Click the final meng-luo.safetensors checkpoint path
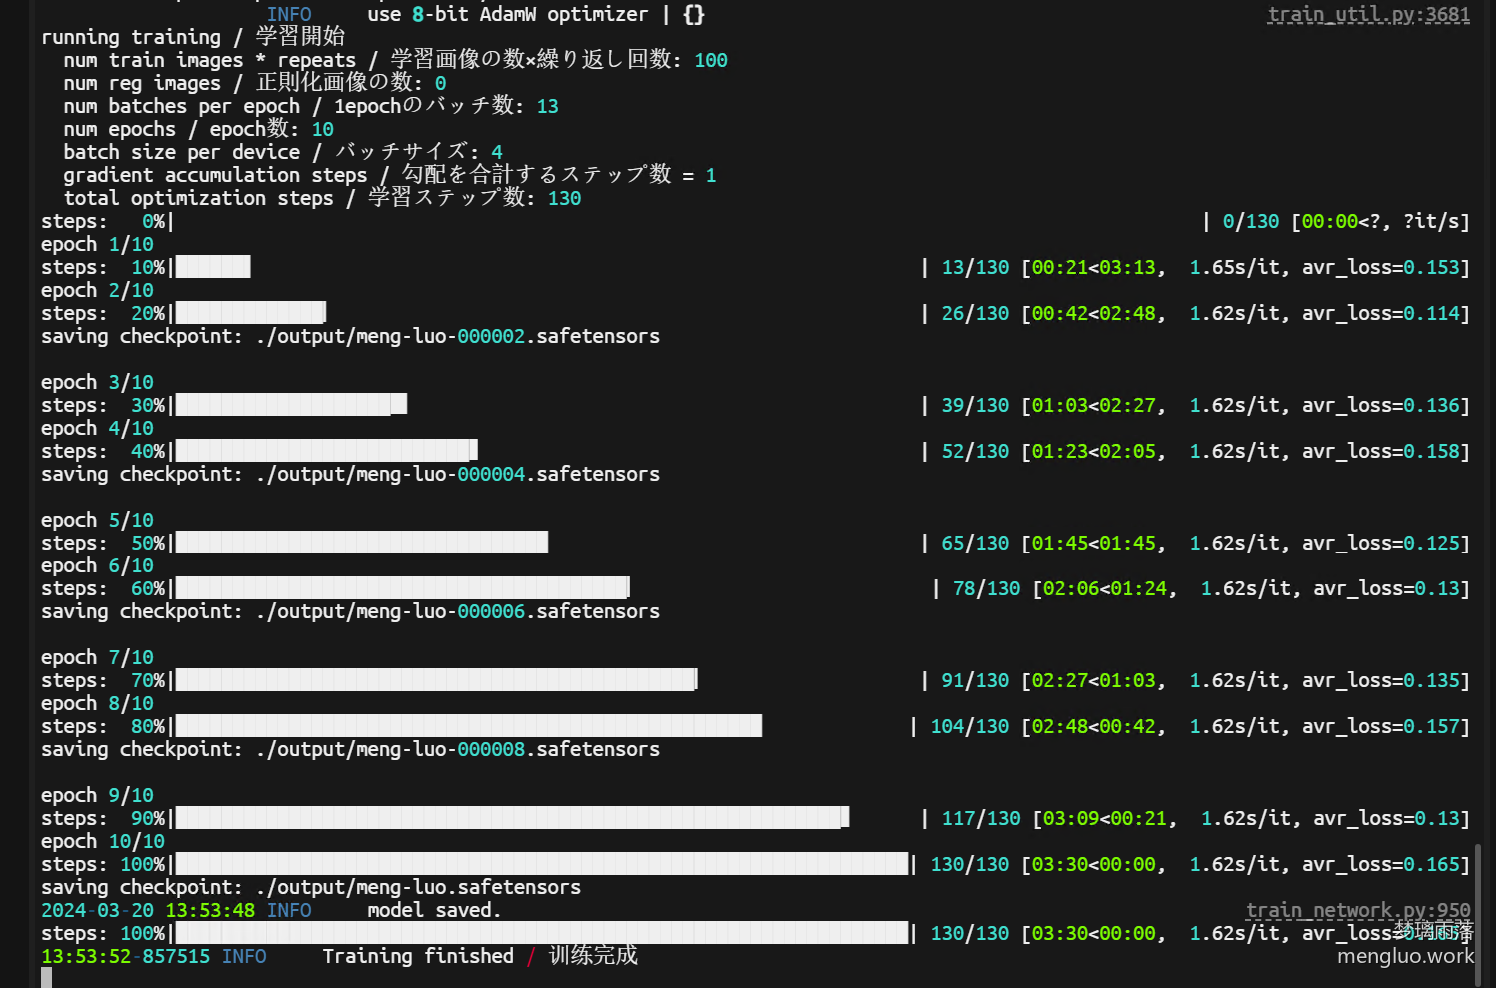The height and width of the screenshot is (988, 1496). 418,887
